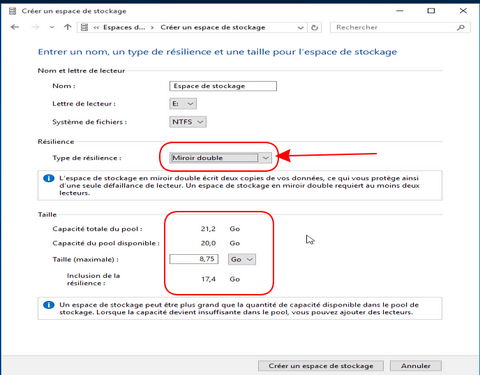Click the '17,4' resilience inclusion value
Viewport: 480px width, 375px height.
click(x=208, y=279)
